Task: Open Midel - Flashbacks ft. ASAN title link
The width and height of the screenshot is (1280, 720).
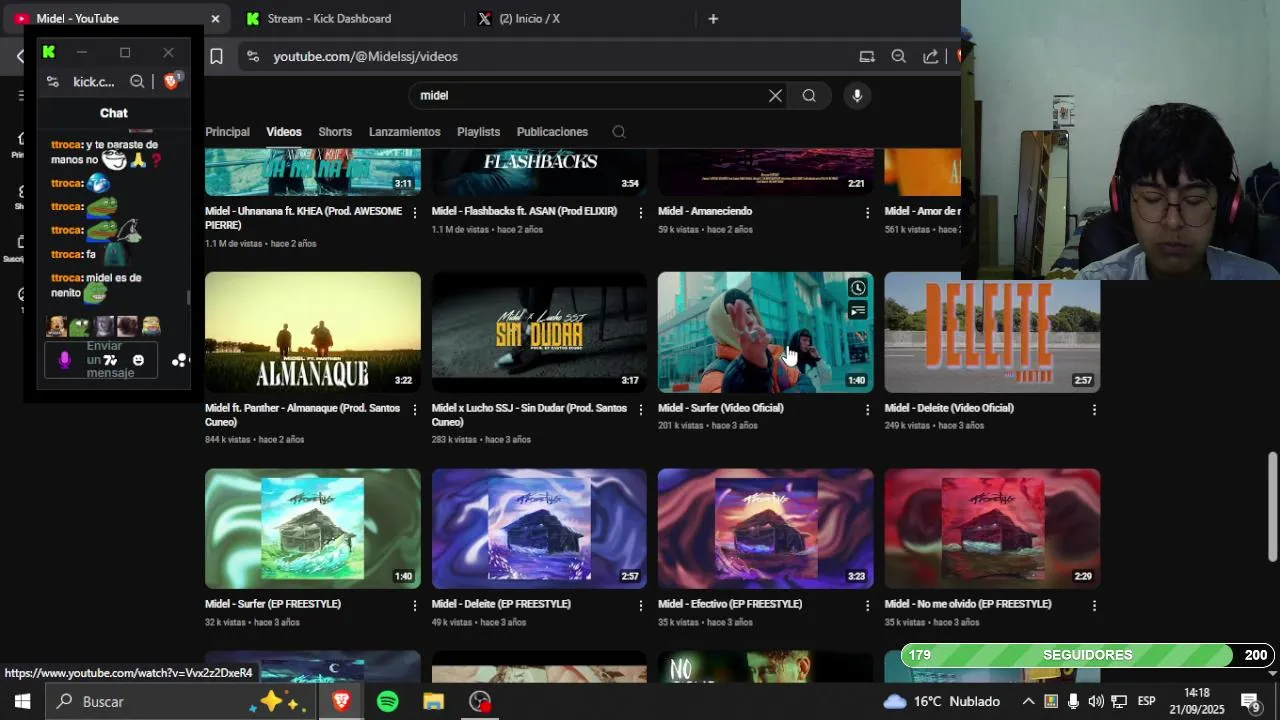Action: click(524, 211)
